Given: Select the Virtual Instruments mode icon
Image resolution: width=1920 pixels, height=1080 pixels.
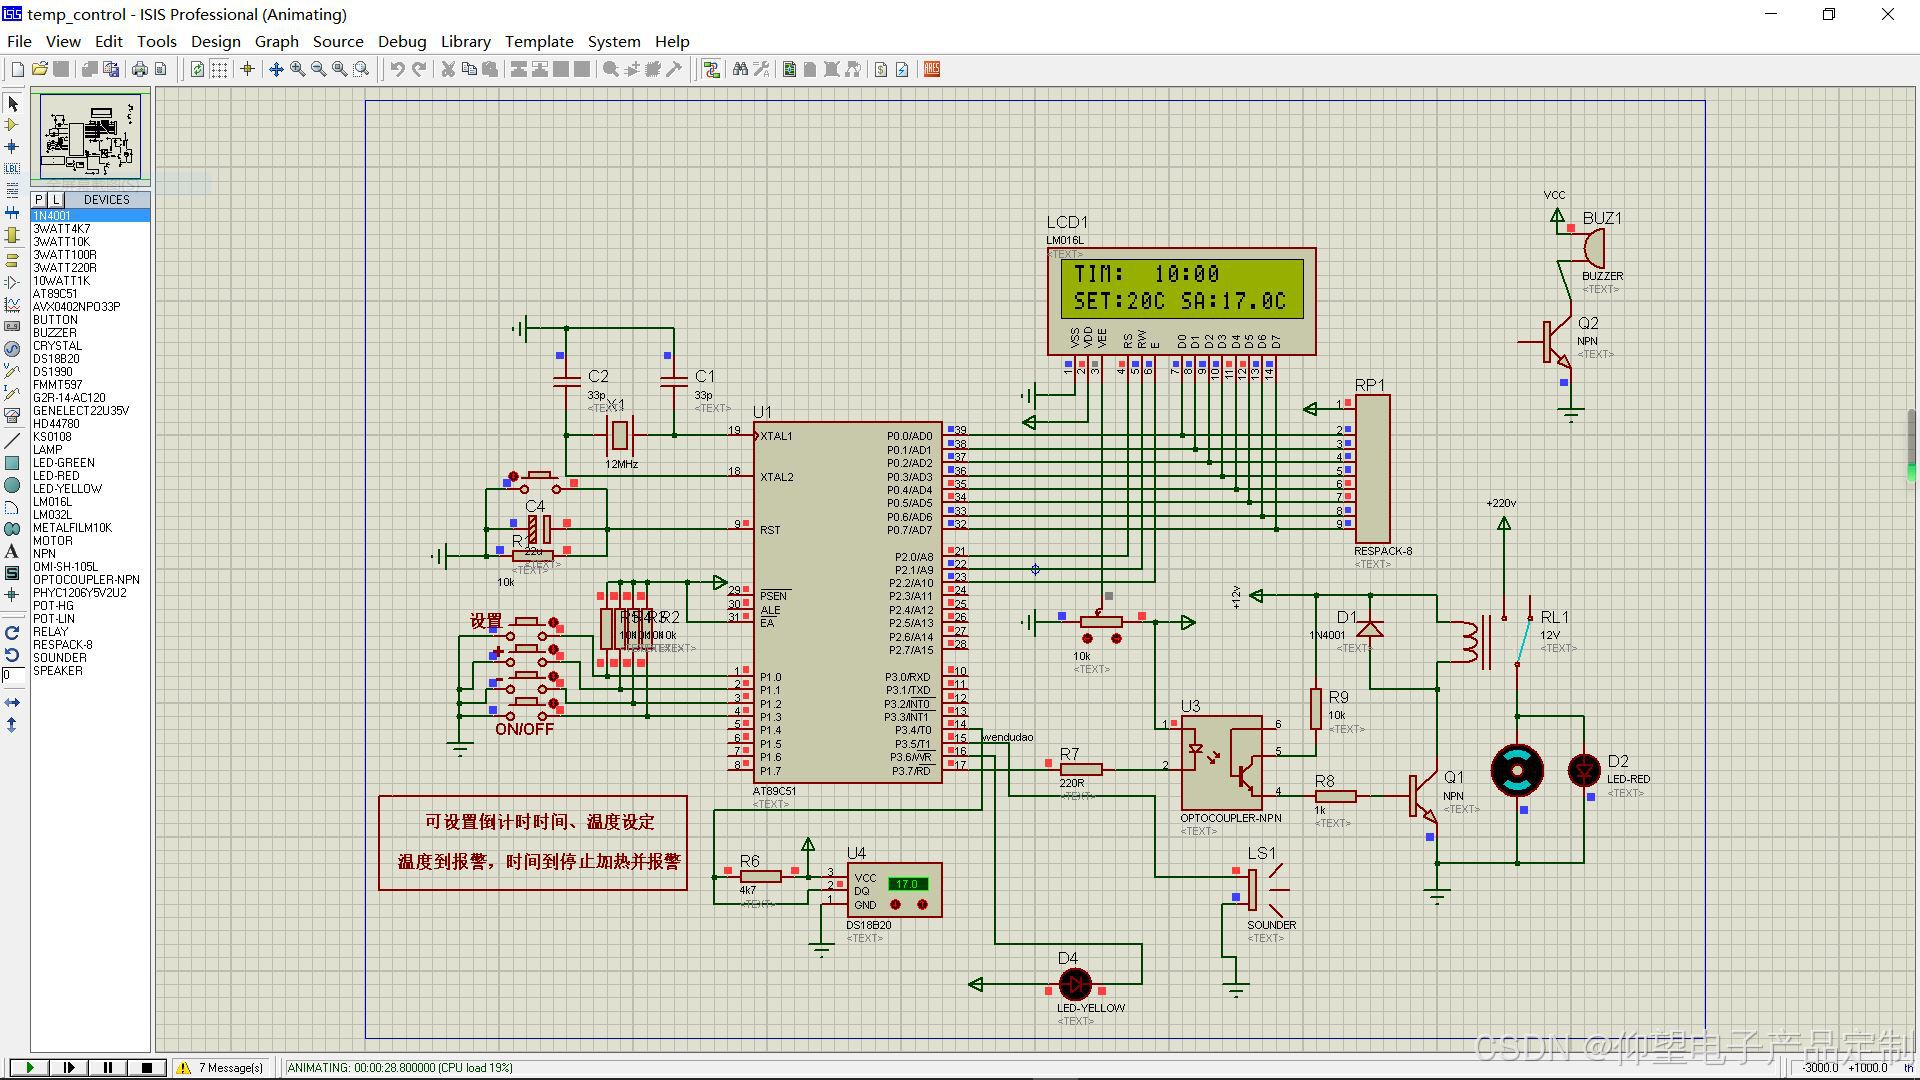Looking at the screenshot, I should pyautogui.click(x=12, y=414).
